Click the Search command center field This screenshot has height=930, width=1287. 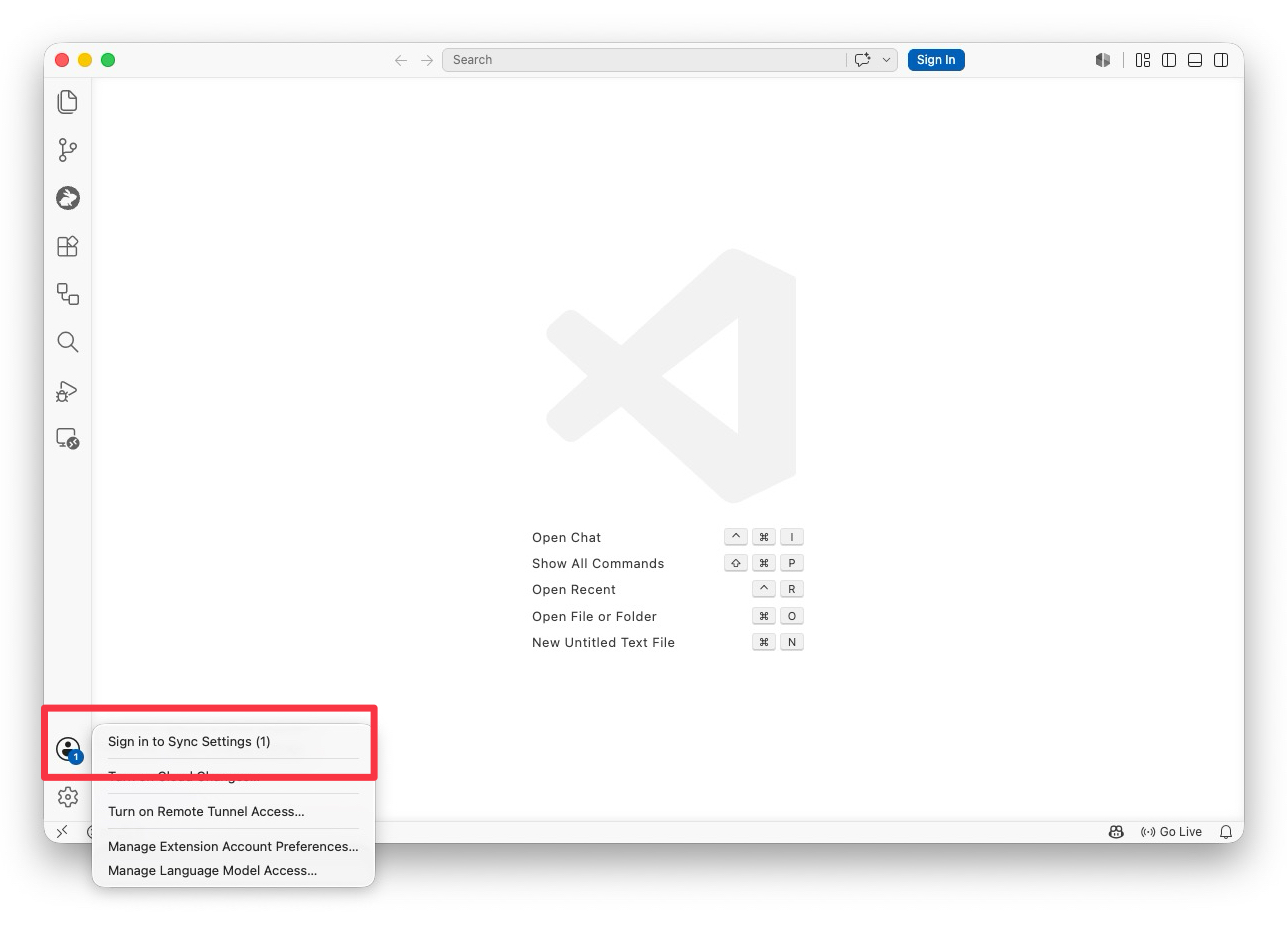[x=644, y=60]
